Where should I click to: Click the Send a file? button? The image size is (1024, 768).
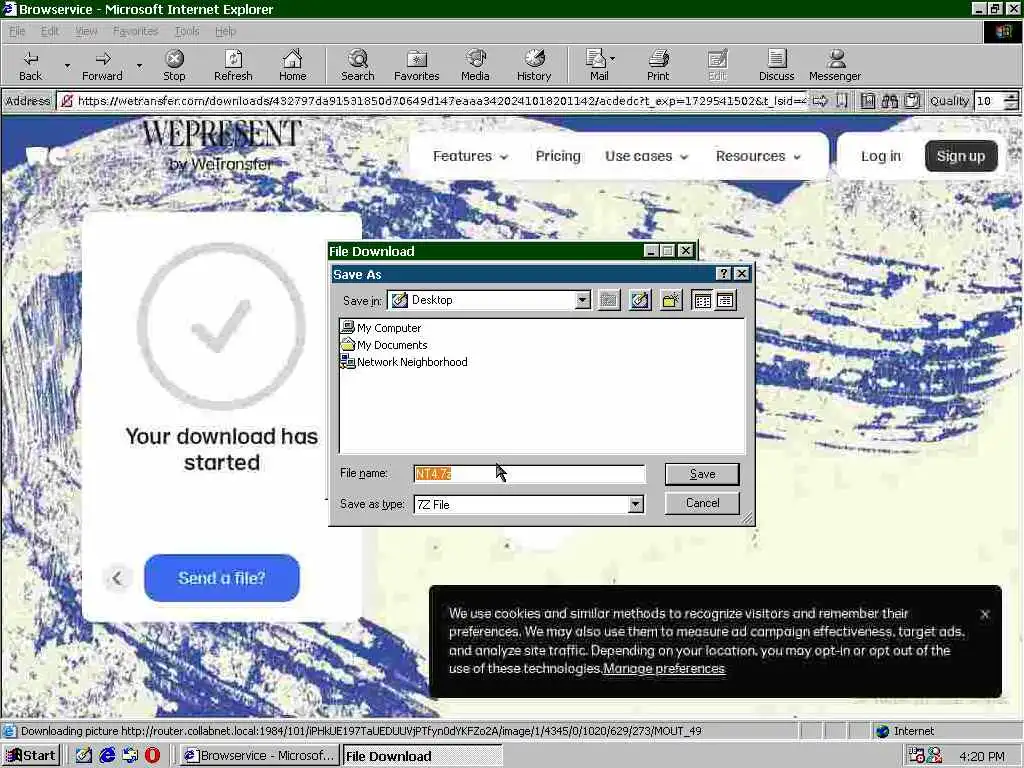click(221, 578)
